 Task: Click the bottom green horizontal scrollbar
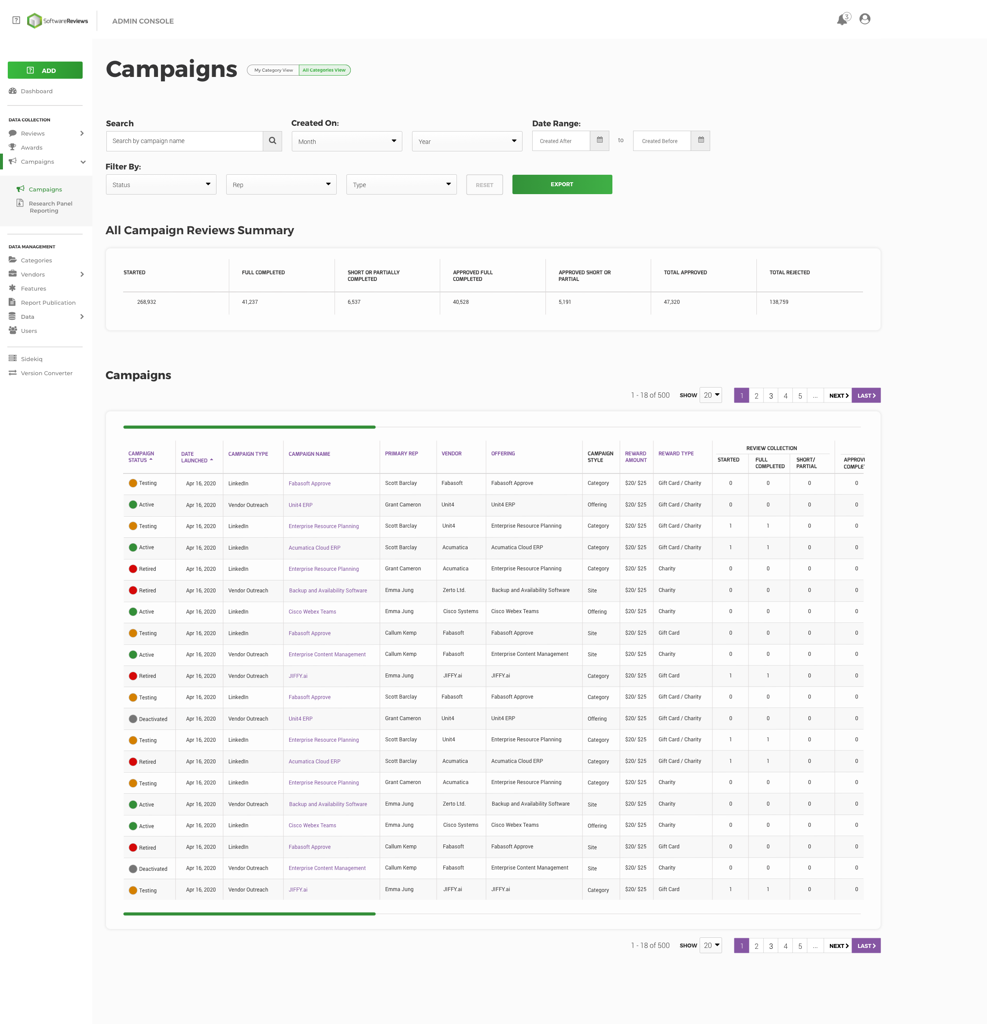coord(250,914)
